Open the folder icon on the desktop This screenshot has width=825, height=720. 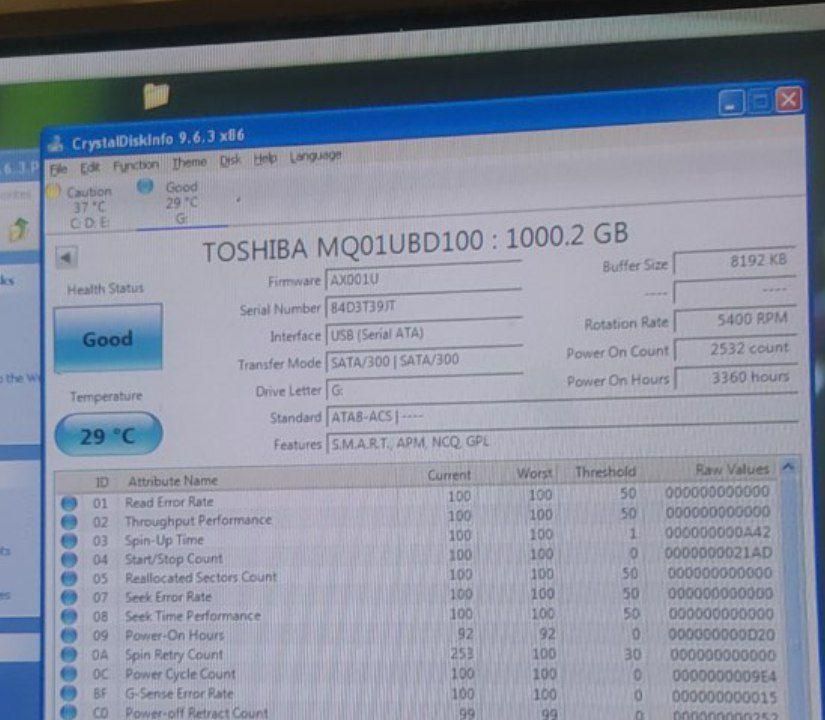[x=156, y=95]
